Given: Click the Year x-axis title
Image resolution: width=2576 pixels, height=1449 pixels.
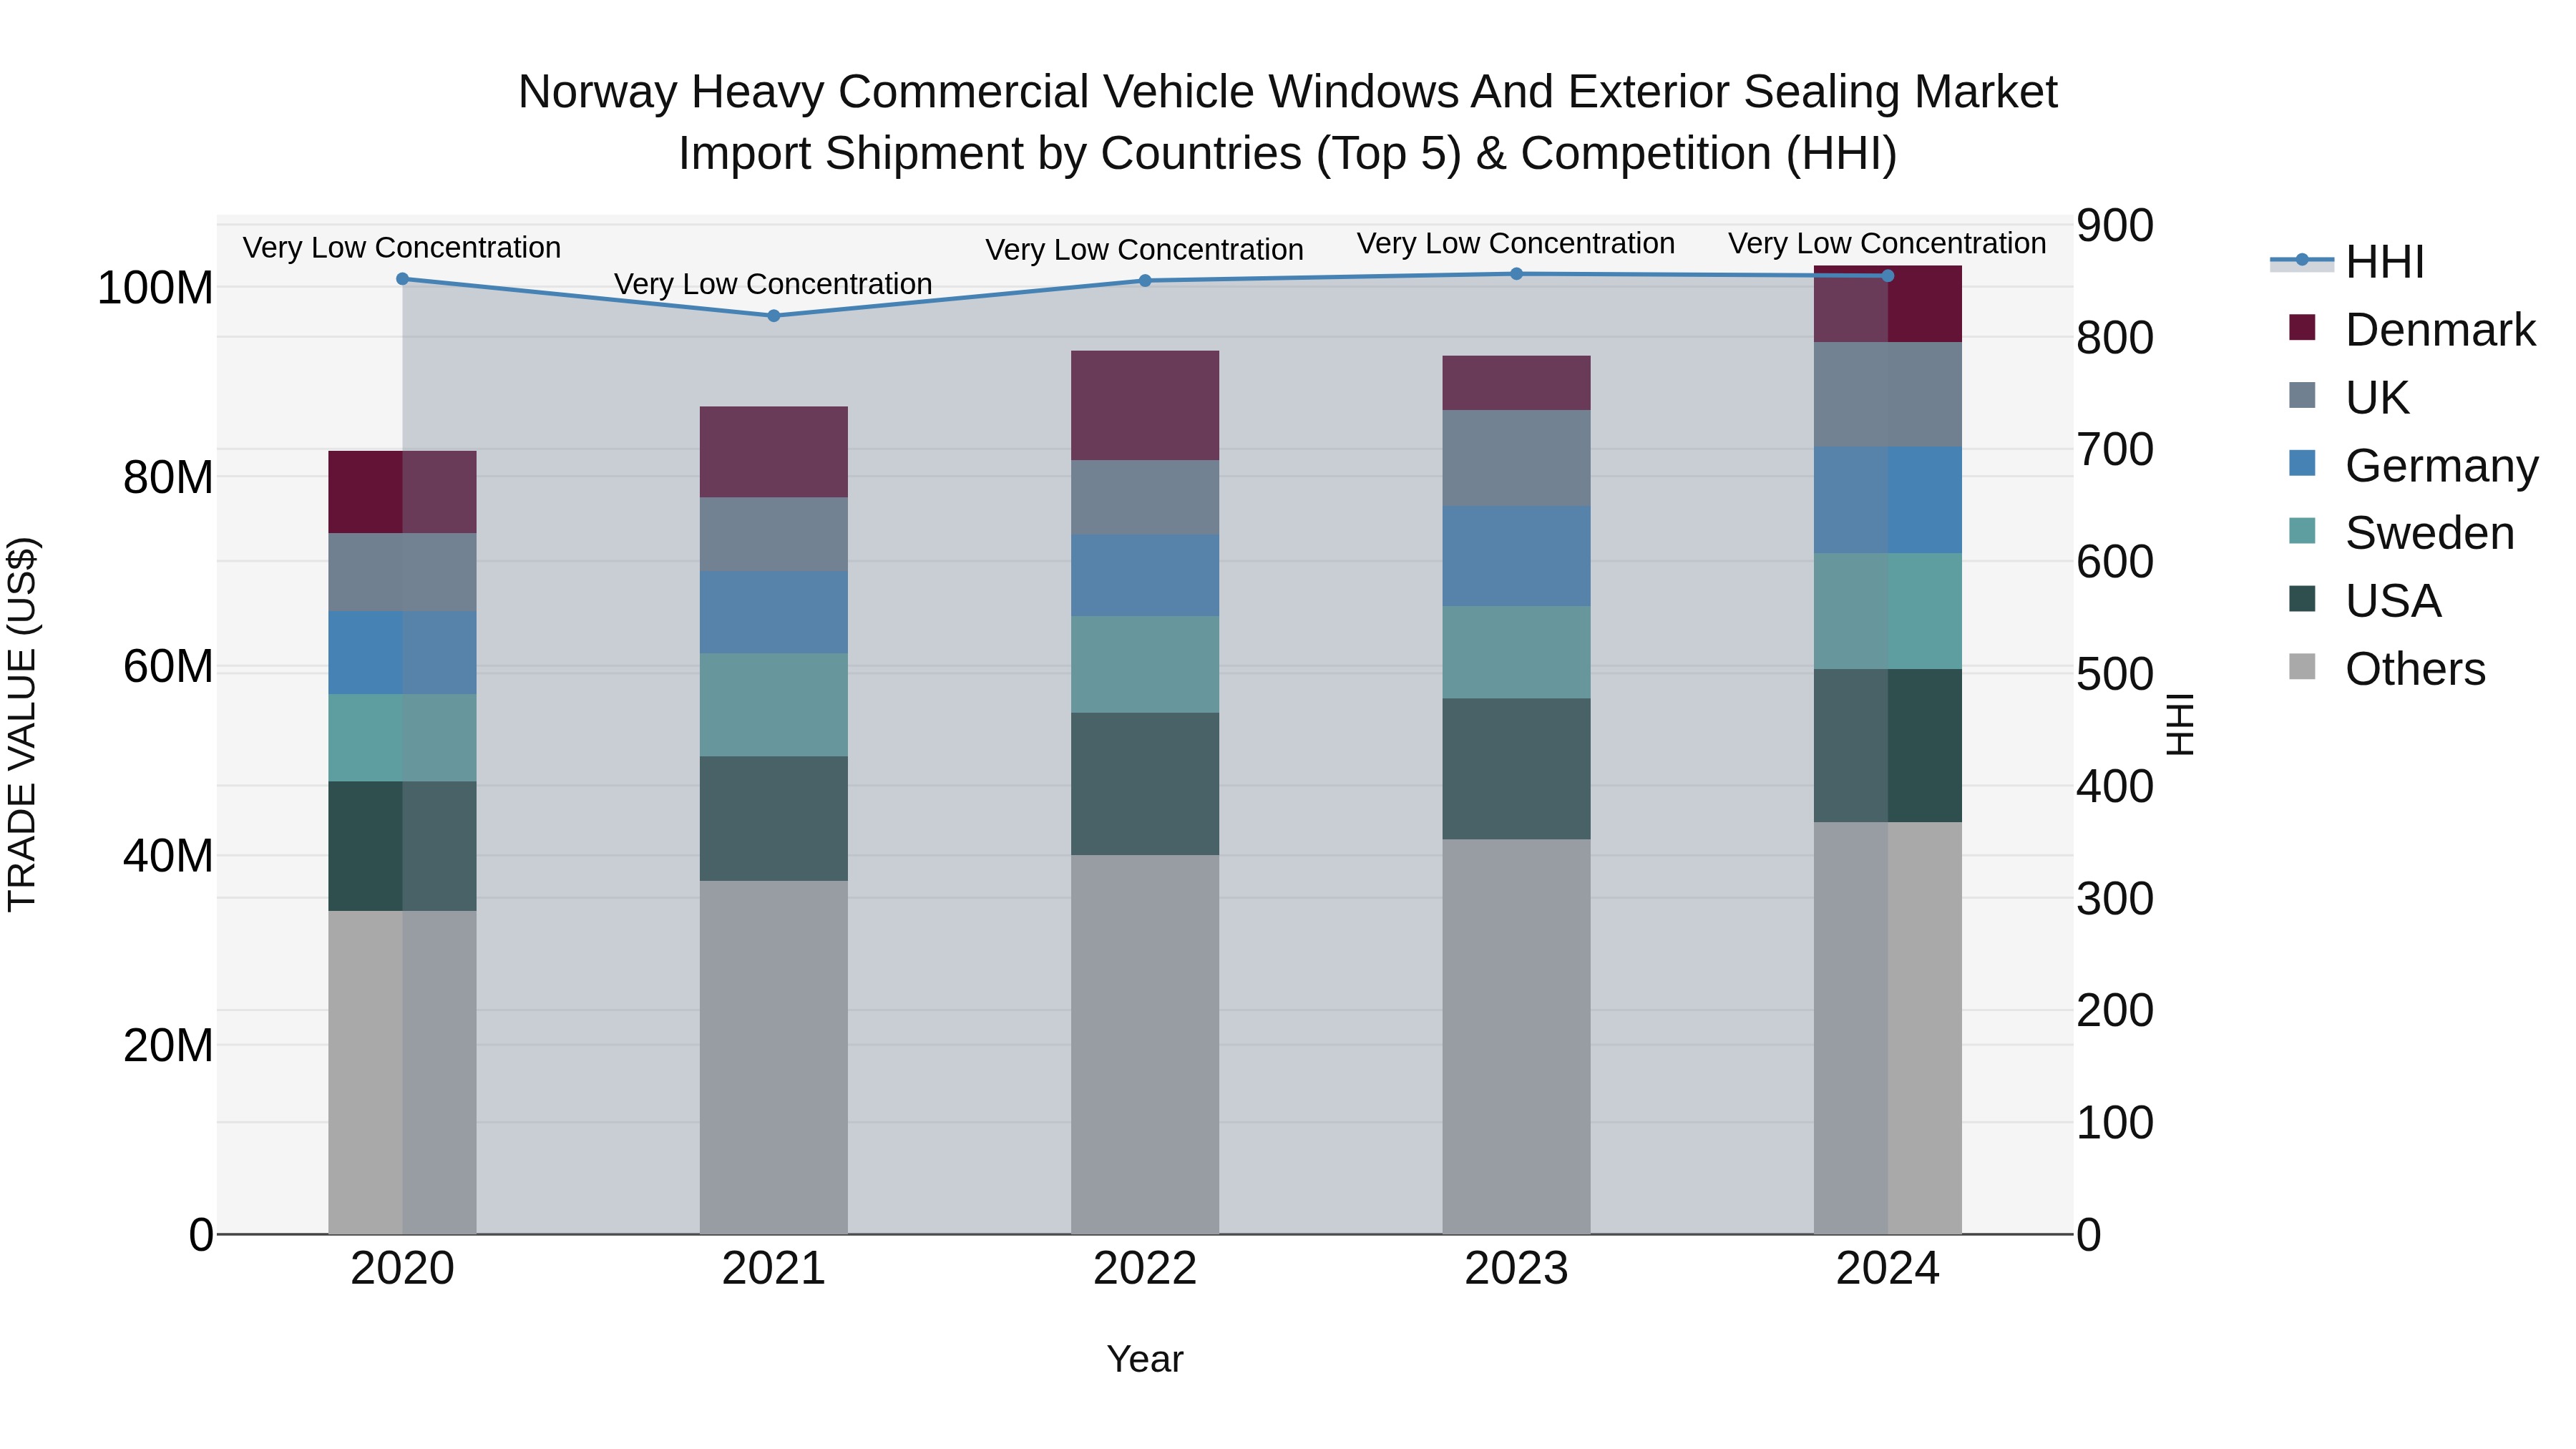Looking at the screenshot, I should click(1145, 1359).
